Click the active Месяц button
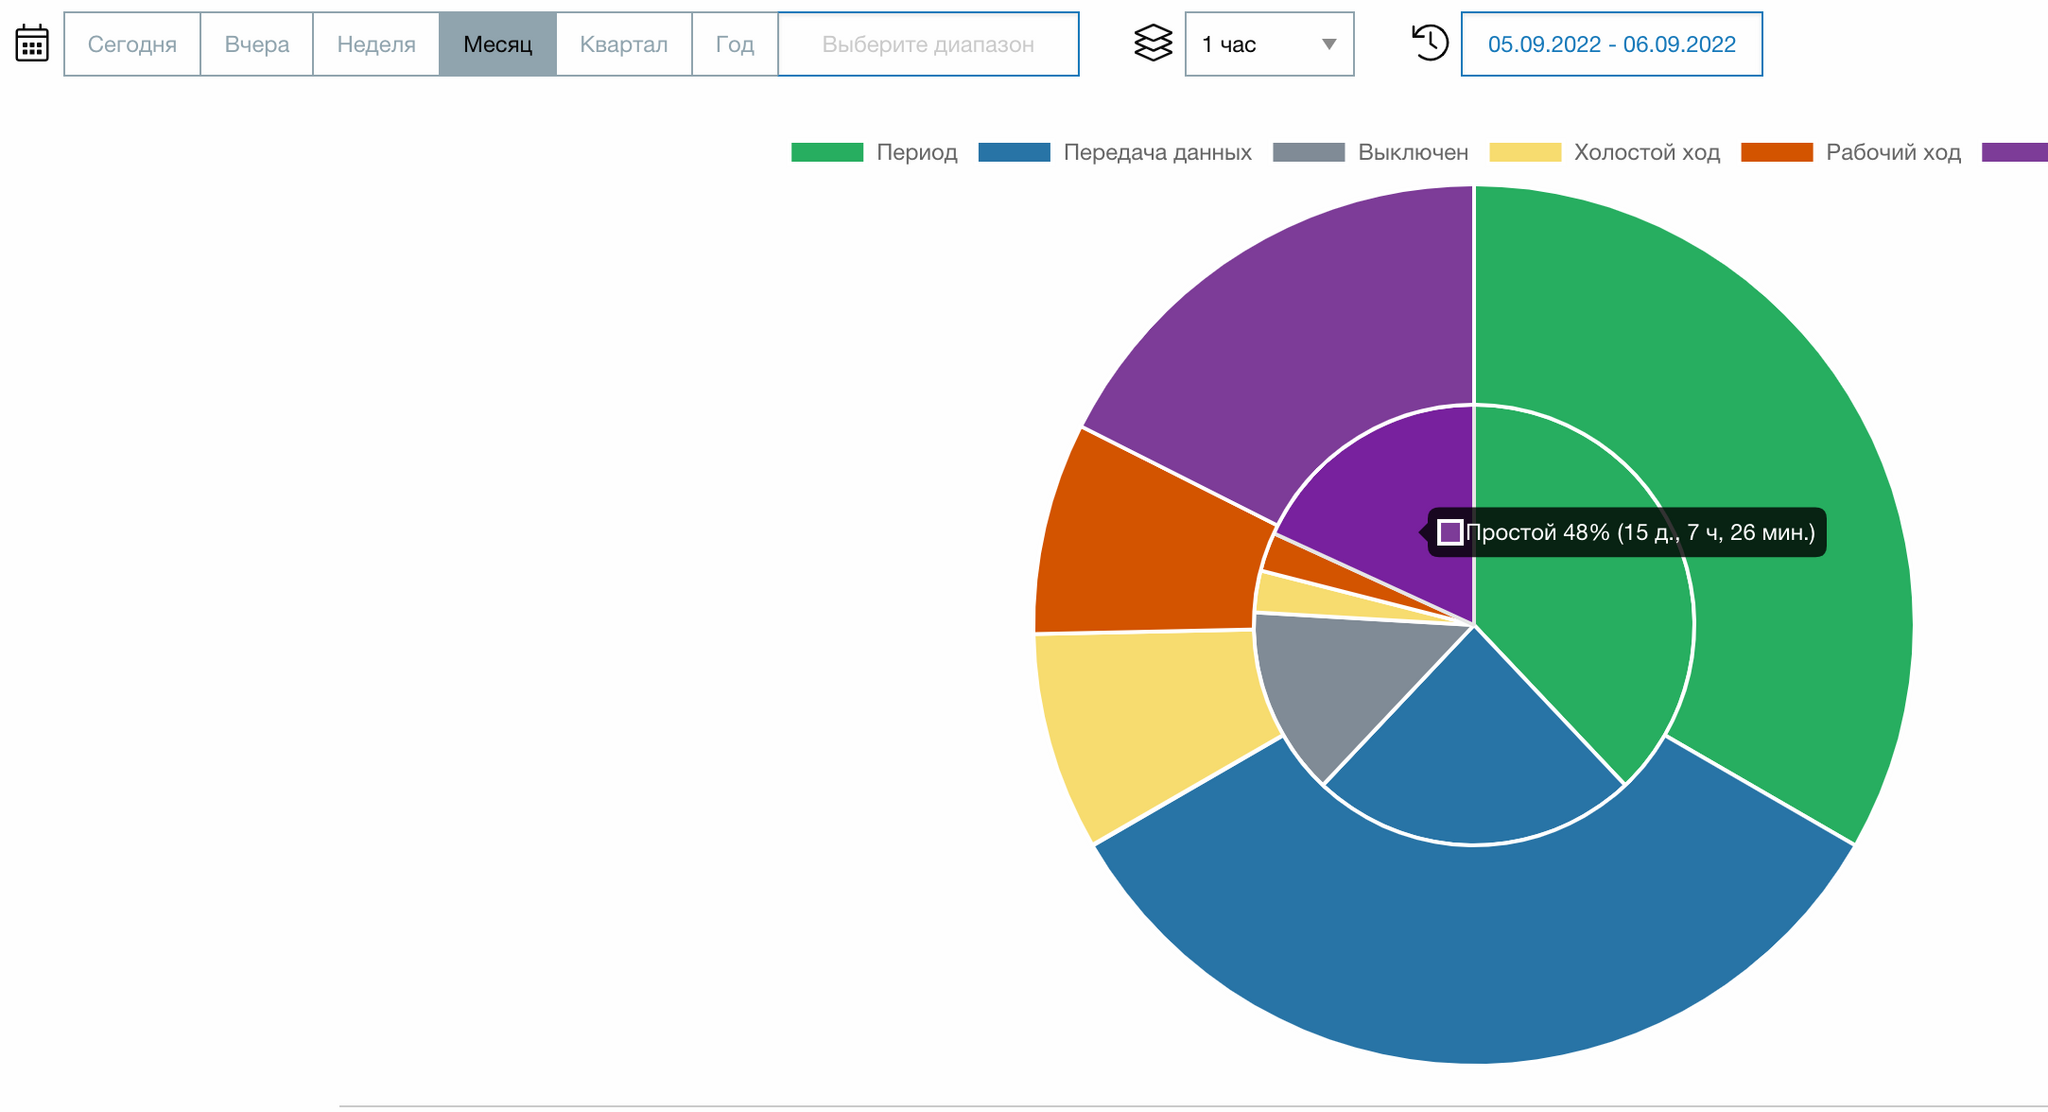Viewport: 2048px width, 1112px height. click(x=497, y=44)
